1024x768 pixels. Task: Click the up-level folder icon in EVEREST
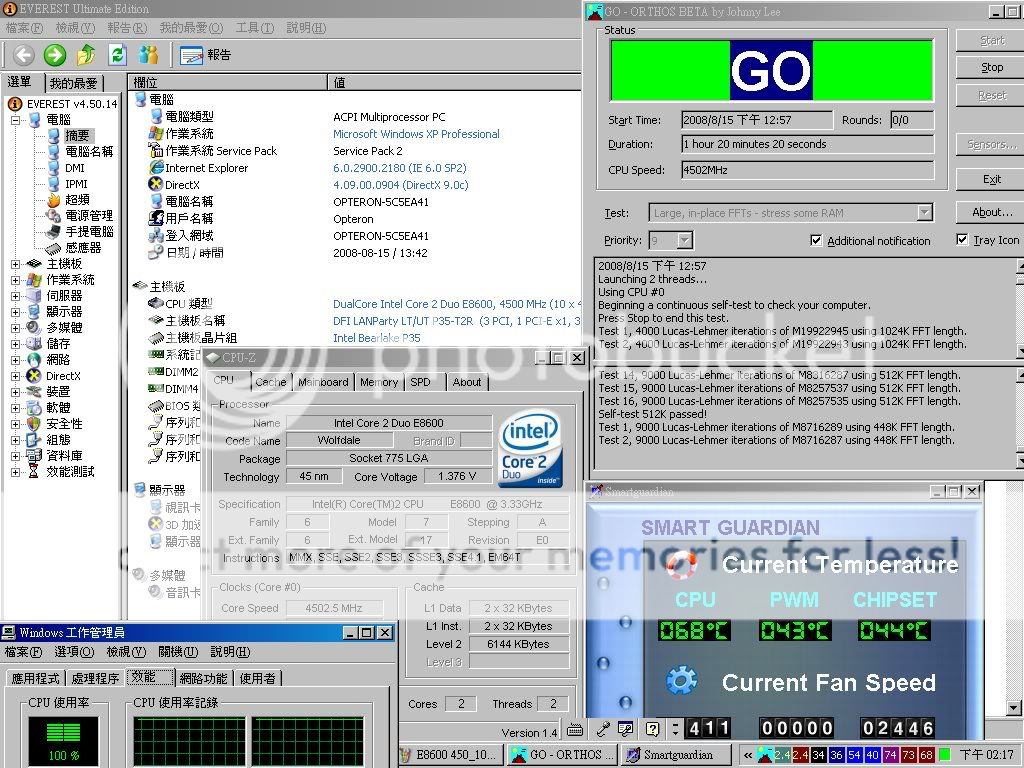(86, 55)
